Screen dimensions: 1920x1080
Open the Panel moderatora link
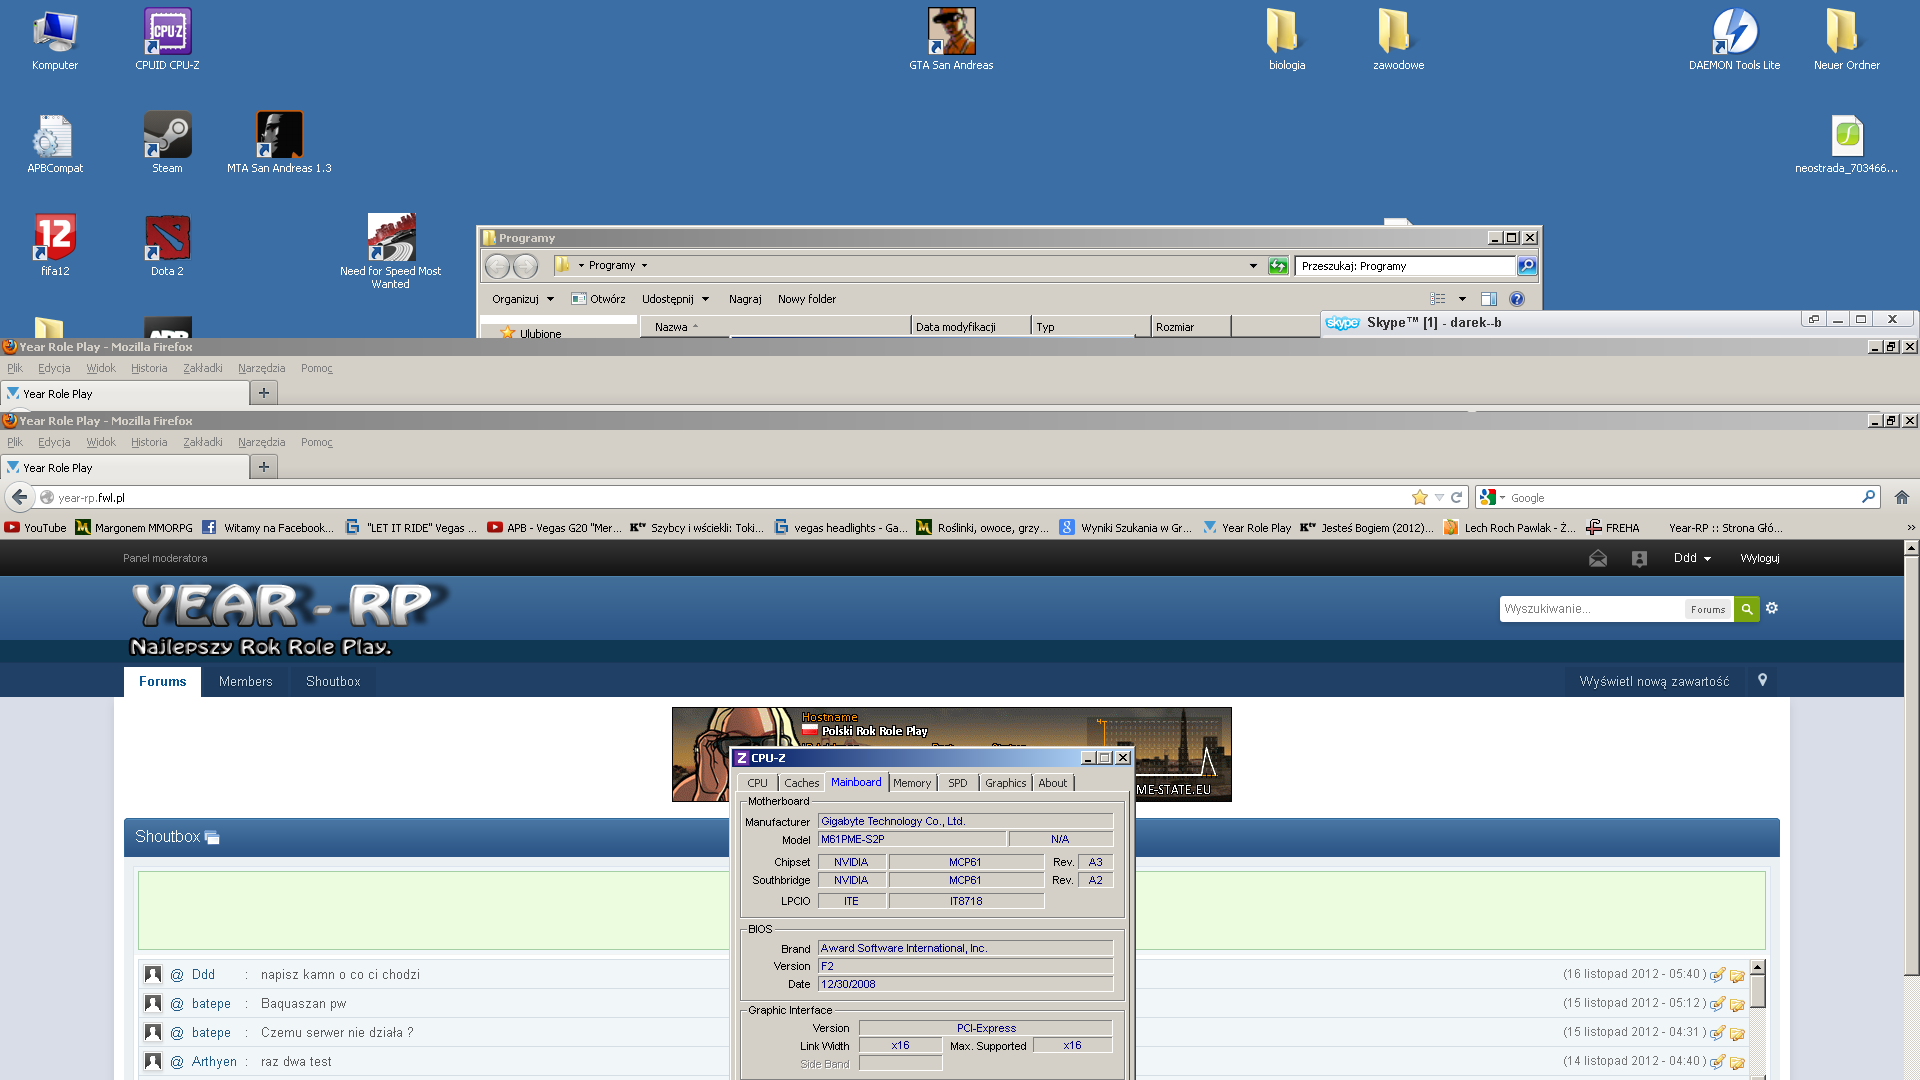(165, 558)
